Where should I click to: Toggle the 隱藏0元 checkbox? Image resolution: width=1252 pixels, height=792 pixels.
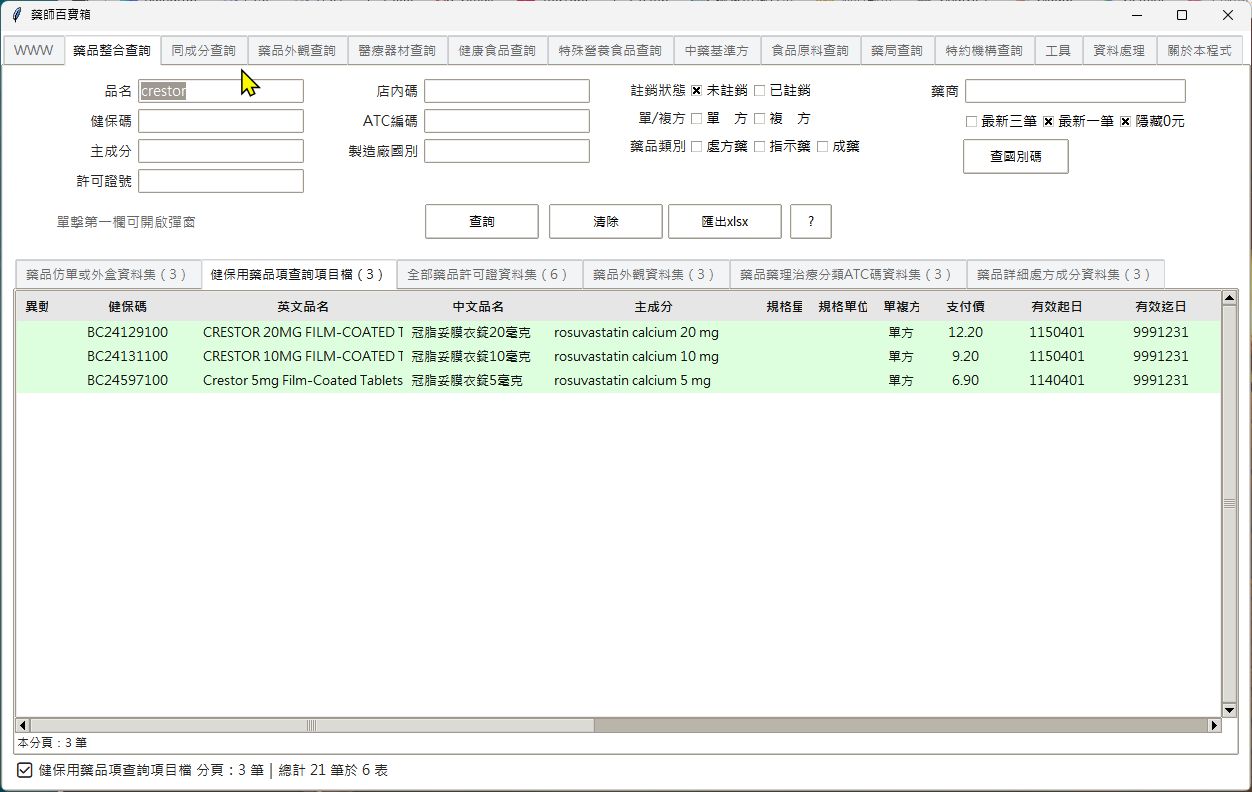pyautogui.click(x=1125, y=121)
